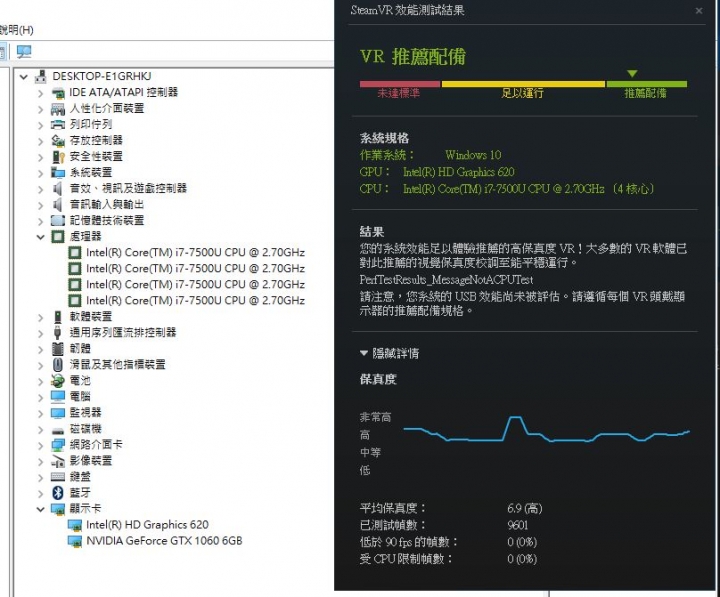This screenshot has width=720, height=597.
Task: Click the VR 推薦配備 heading
Action: pyautogui.click(x=413, y=56)
